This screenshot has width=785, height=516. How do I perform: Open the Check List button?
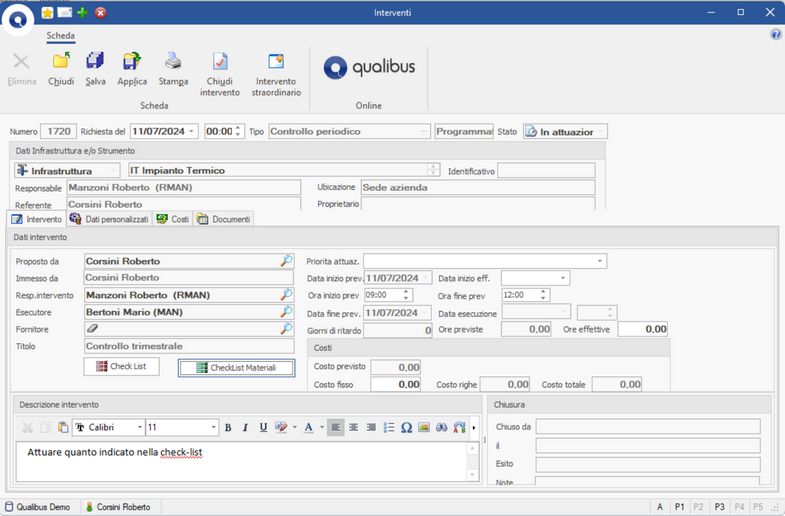(122, 366)
